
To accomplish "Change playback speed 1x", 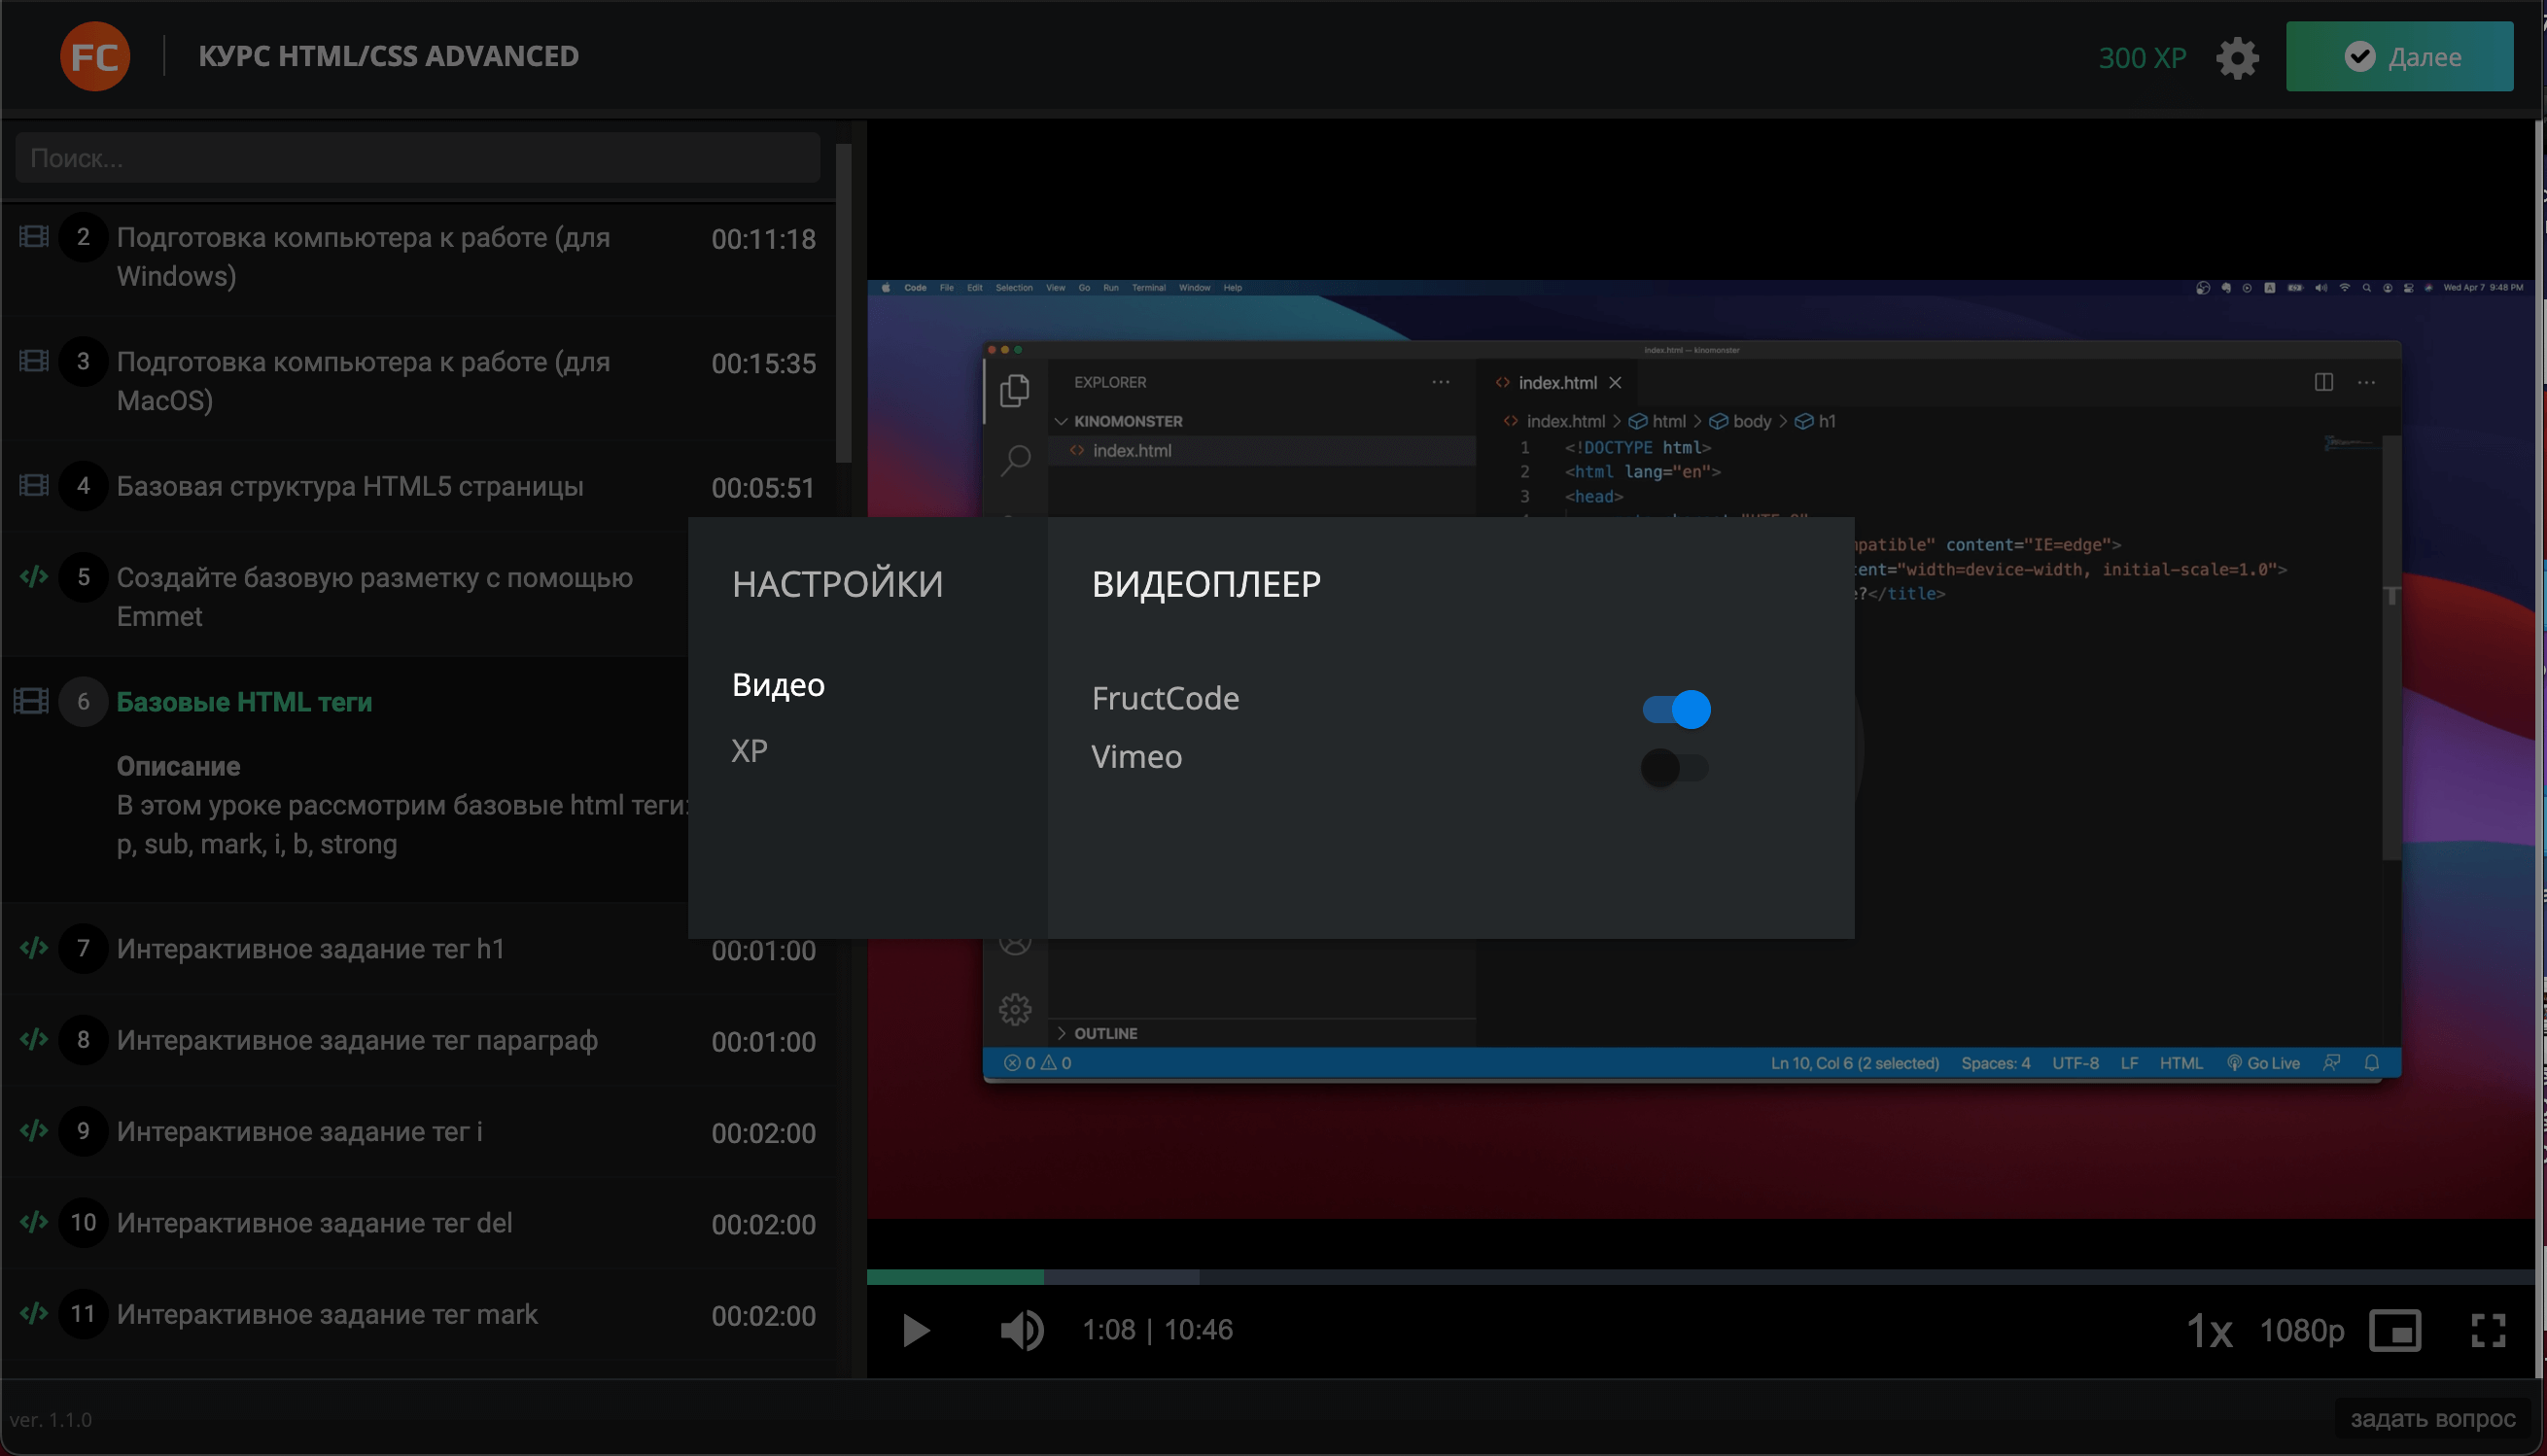I will pos(2210,1331).
